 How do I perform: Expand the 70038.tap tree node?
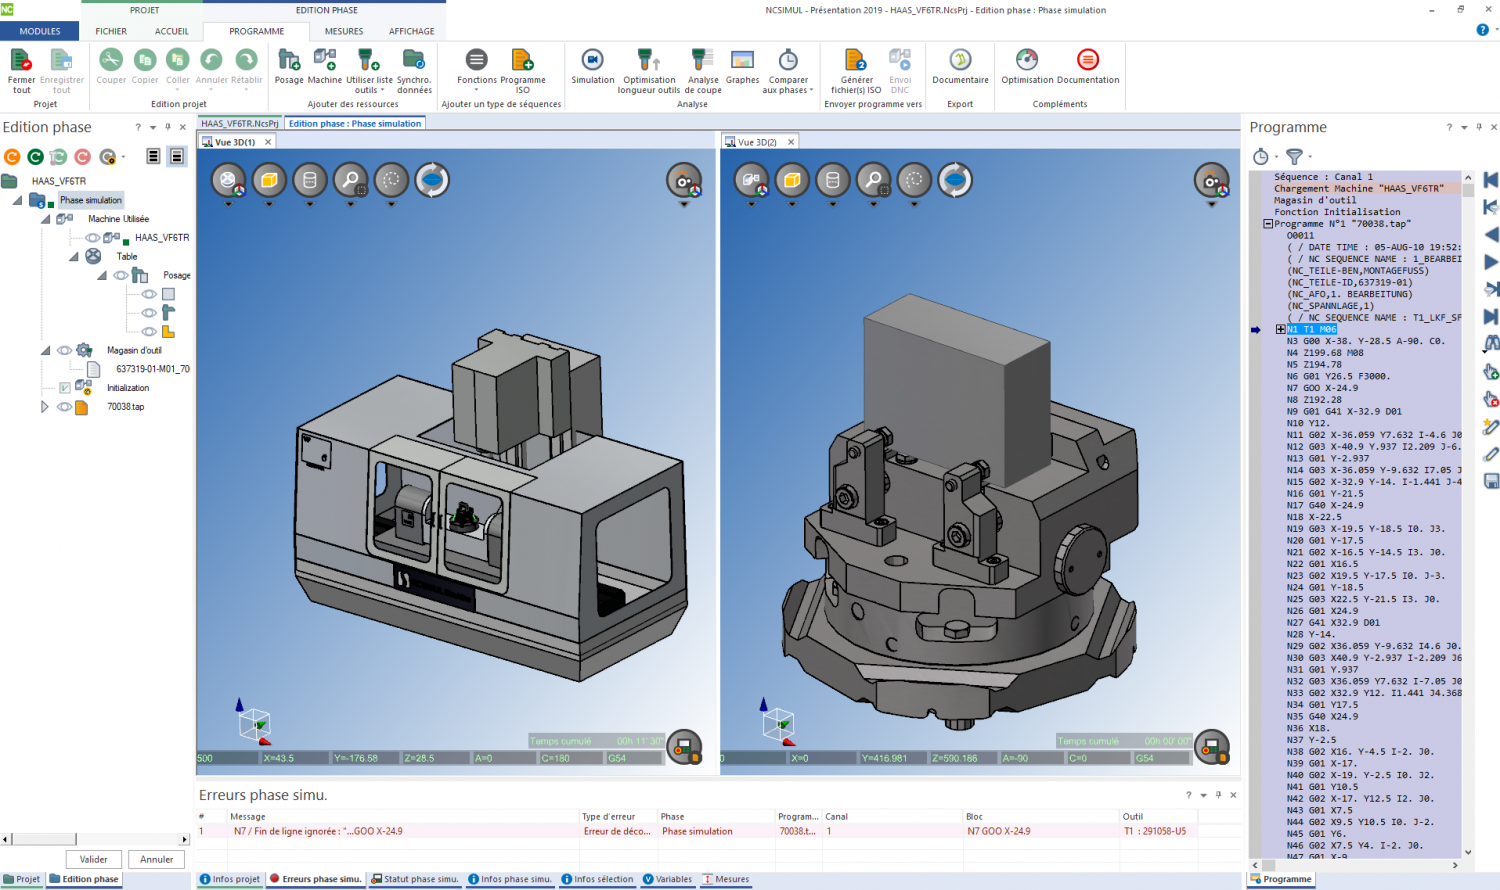44,407
